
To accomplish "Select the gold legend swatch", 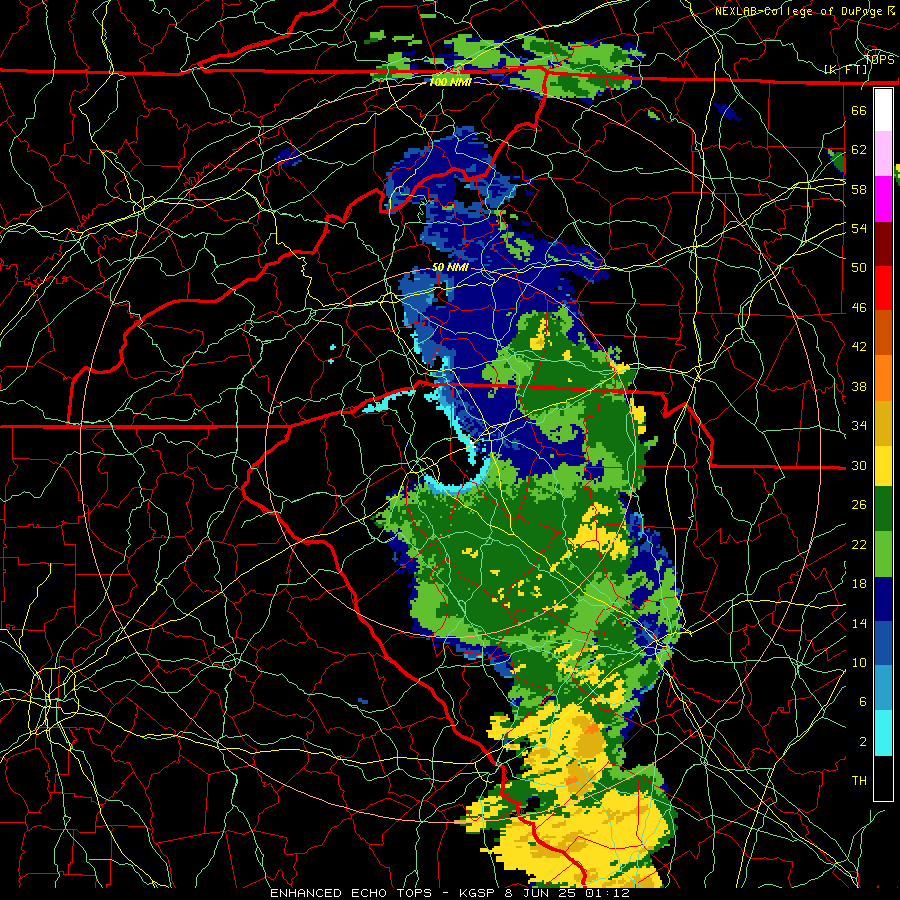I will pos(883,423).
